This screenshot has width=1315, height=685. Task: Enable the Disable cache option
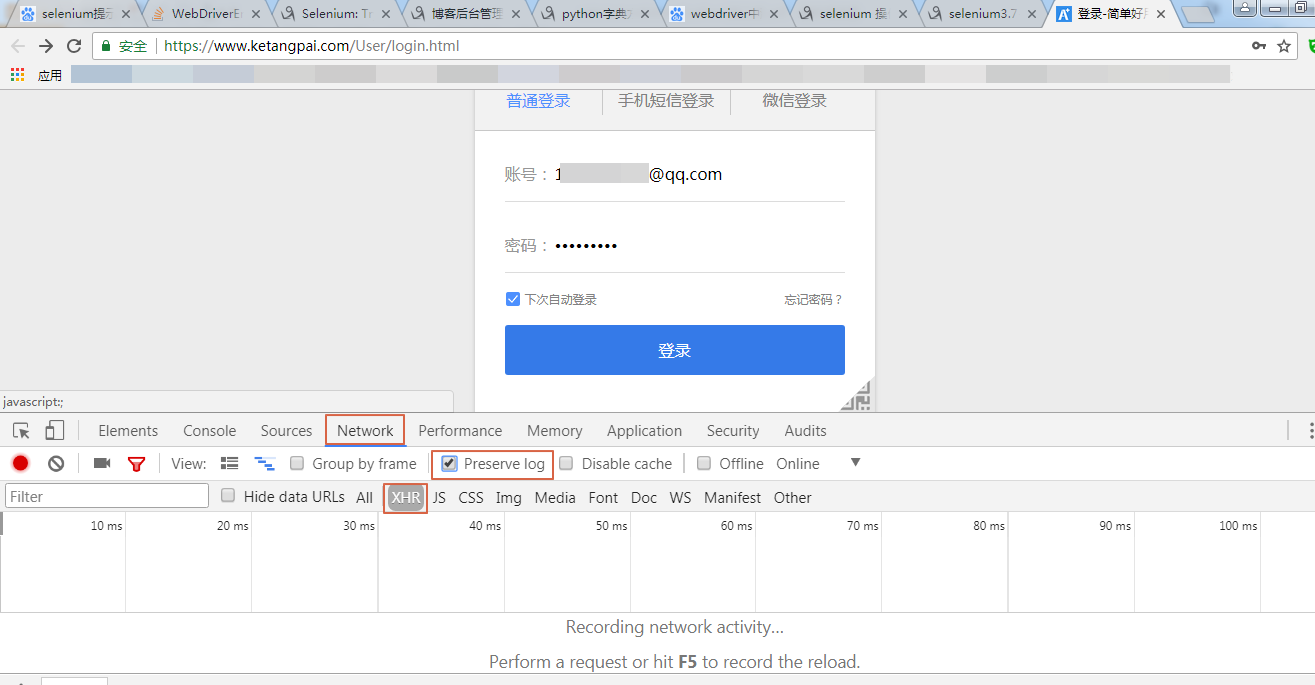(570, 463)
